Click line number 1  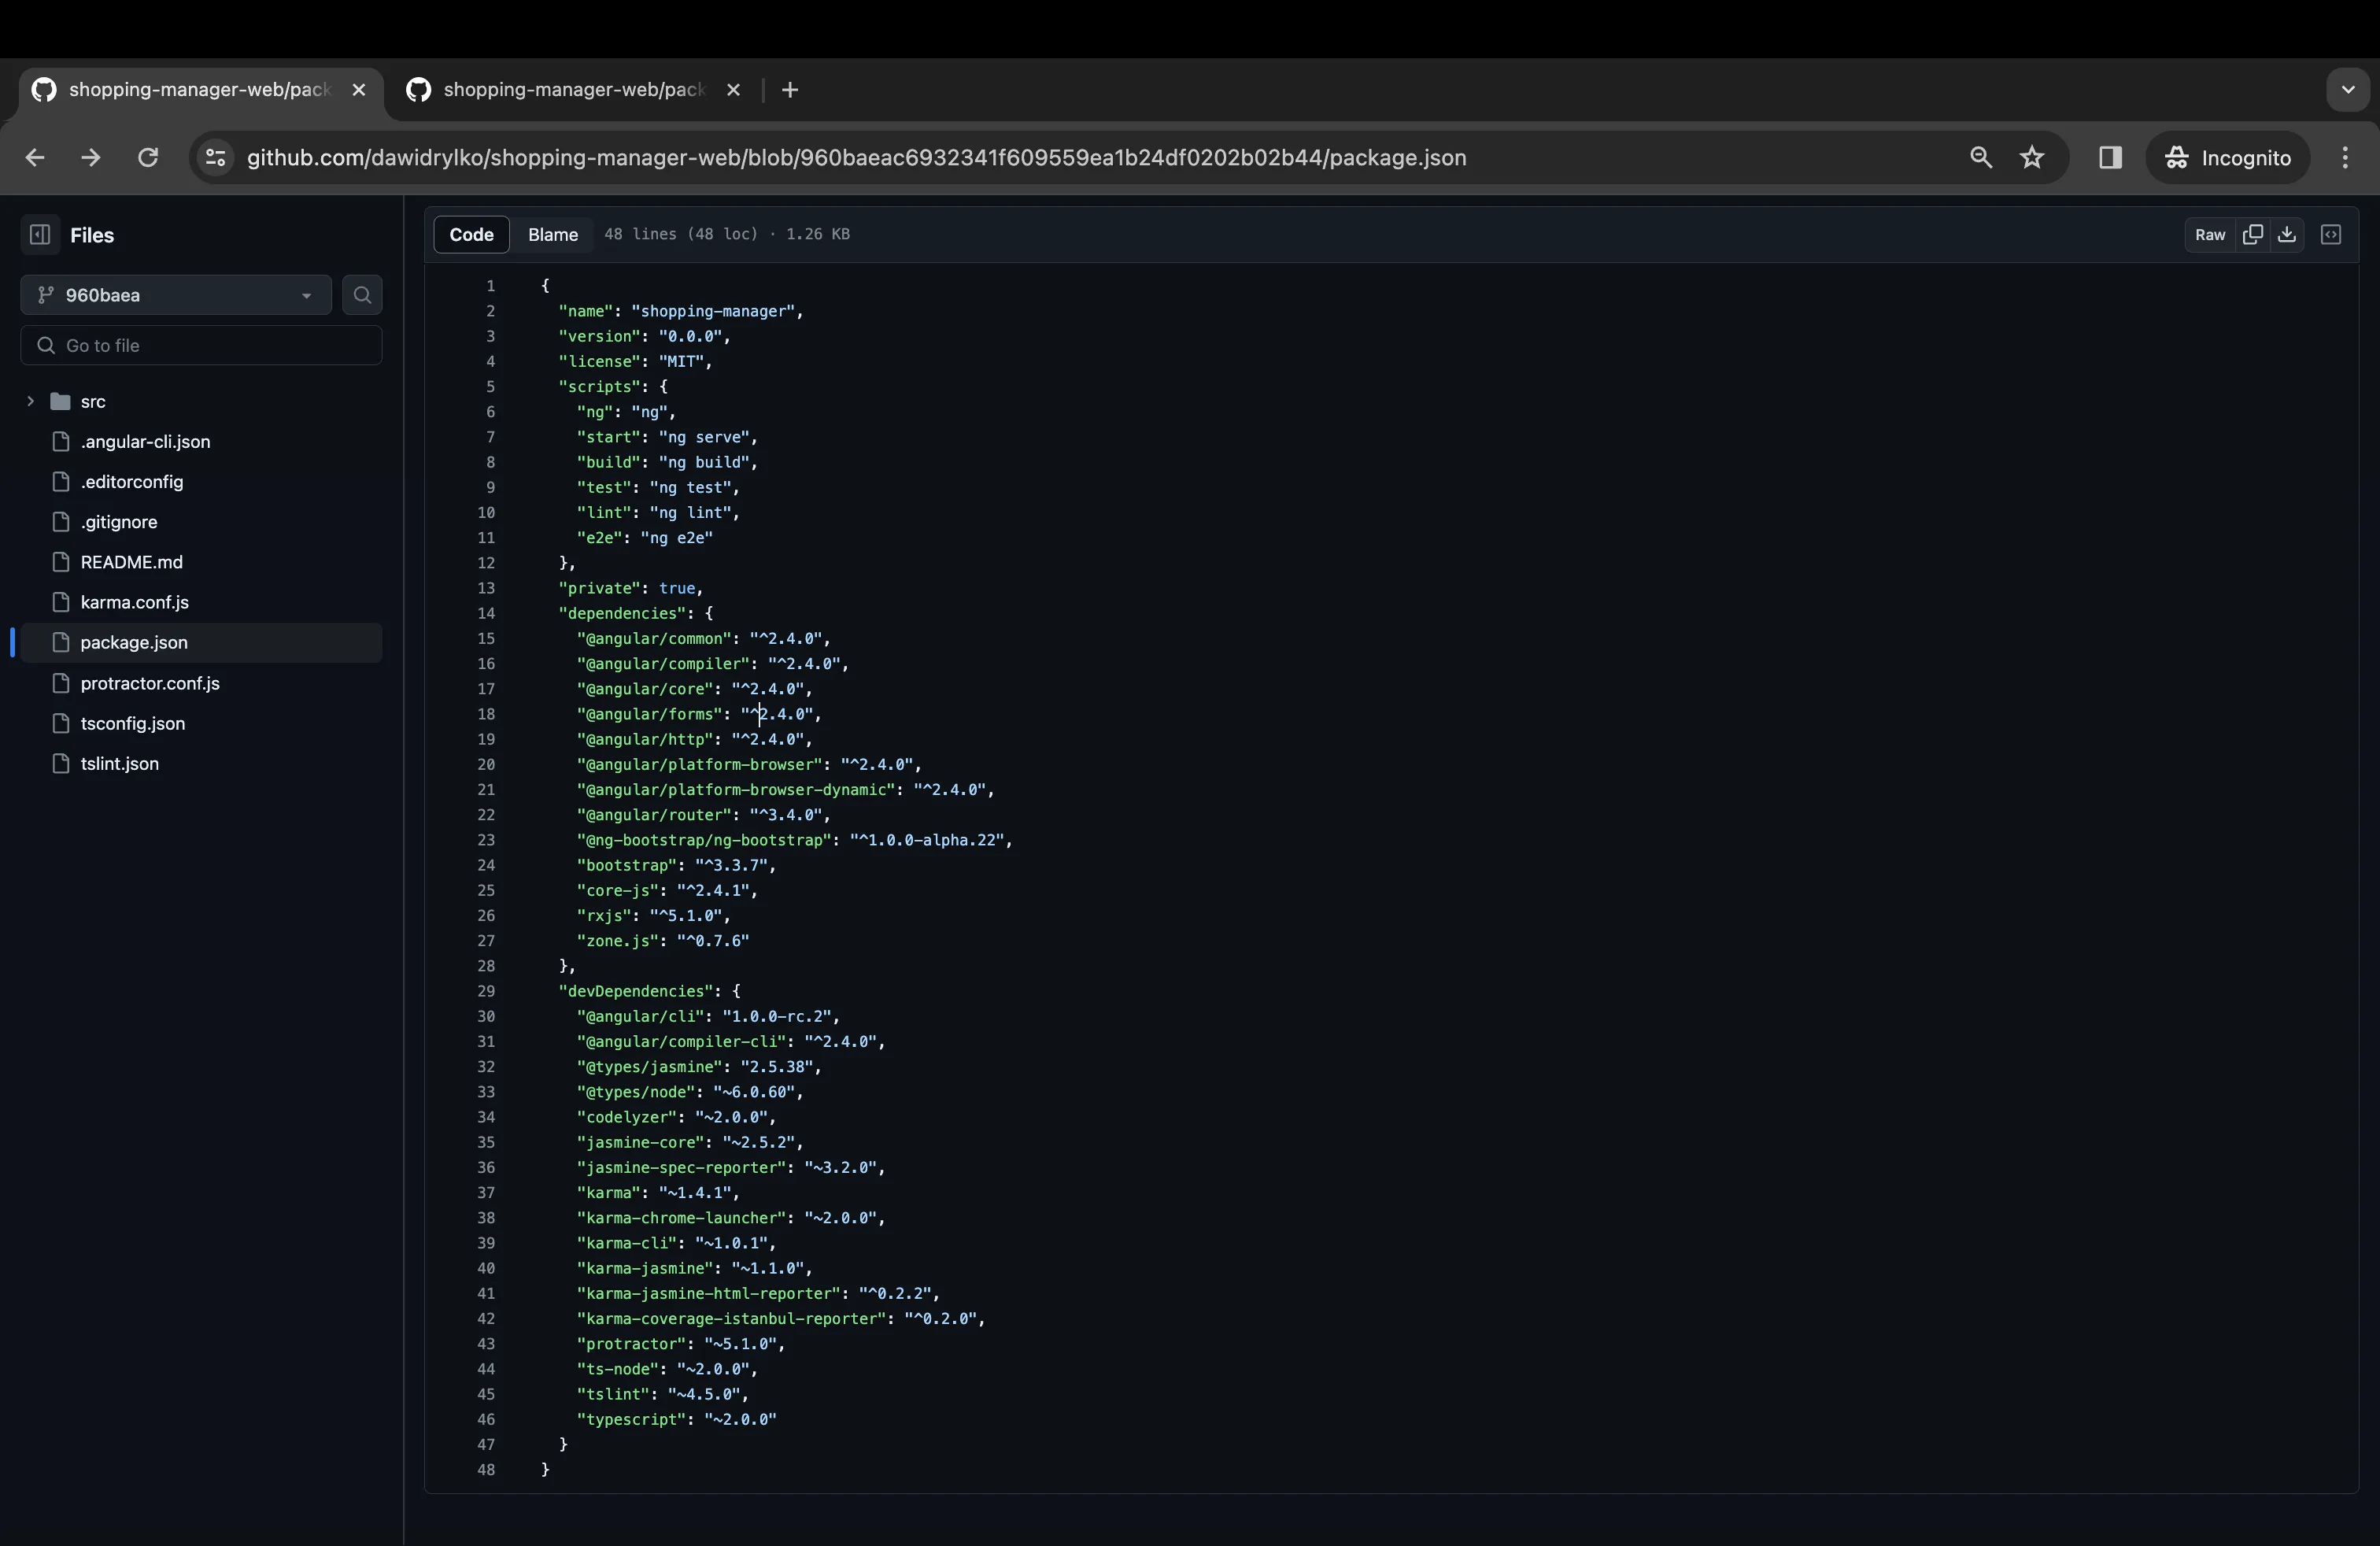(x=490, y=286)
